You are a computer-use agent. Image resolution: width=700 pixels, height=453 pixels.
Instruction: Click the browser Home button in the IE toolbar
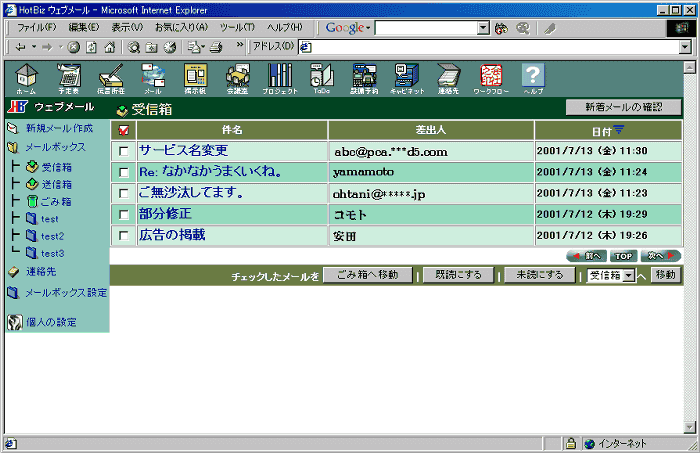click(109, 47)
